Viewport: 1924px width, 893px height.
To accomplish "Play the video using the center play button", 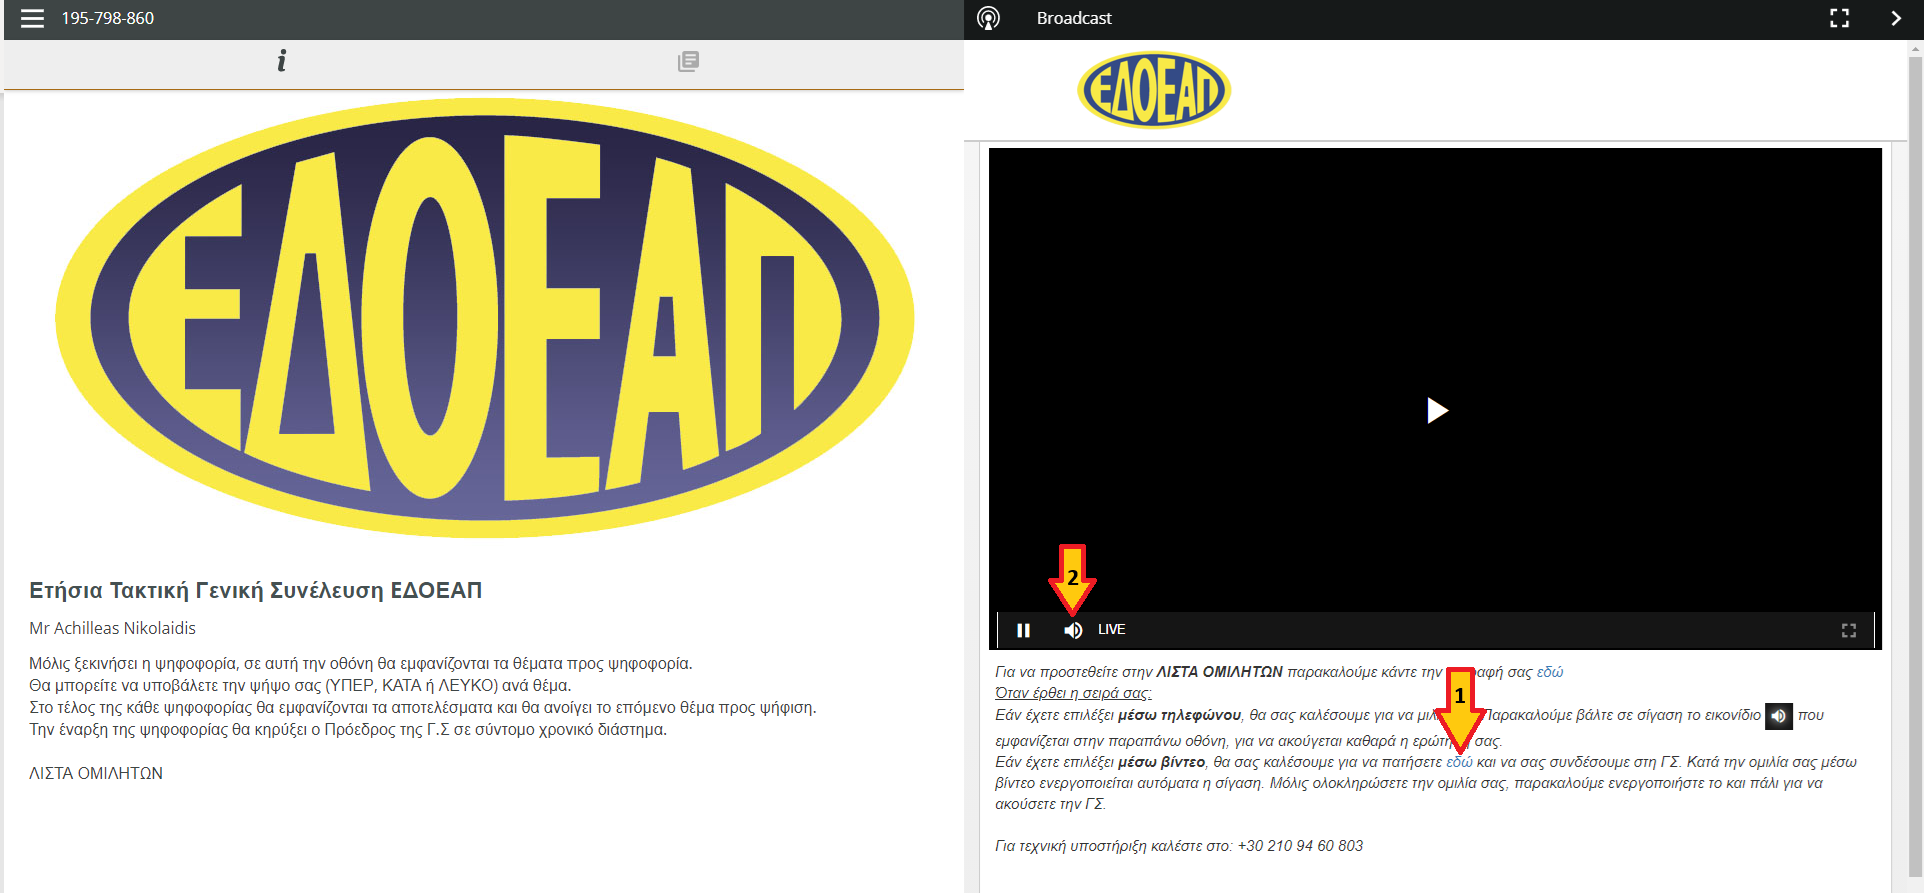I will click(x=1437, y=410).
